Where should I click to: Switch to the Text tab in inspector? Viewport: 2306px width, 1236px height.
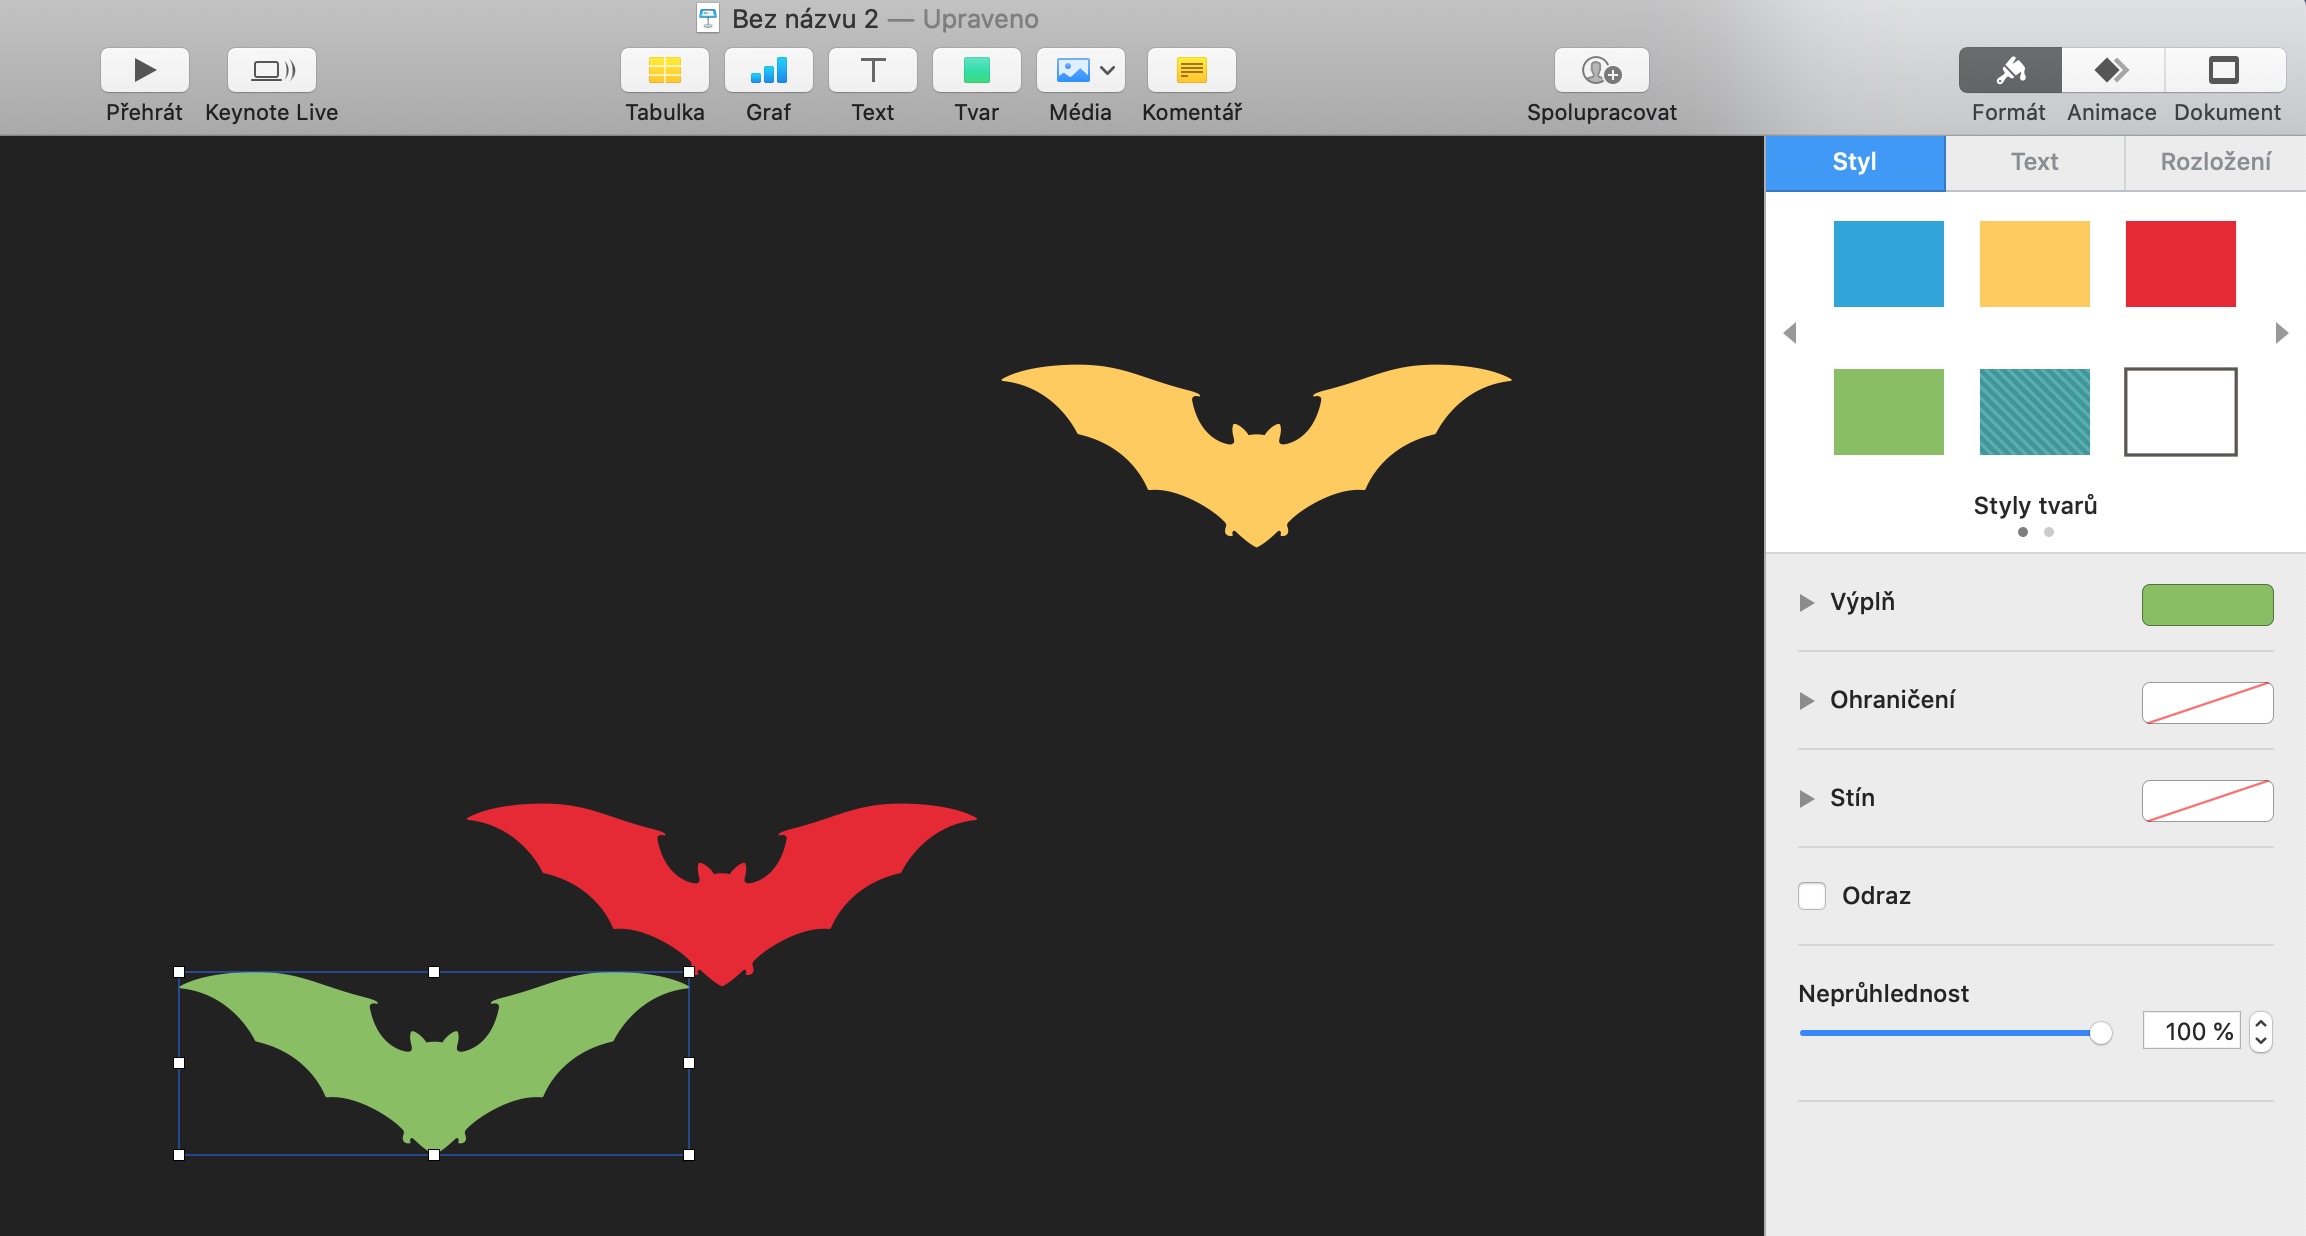(x=2034, y=162)
